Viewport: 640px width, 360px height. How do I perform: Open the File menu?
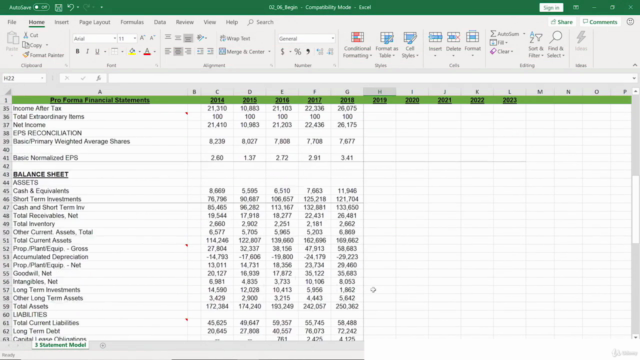tap(12, 22)
